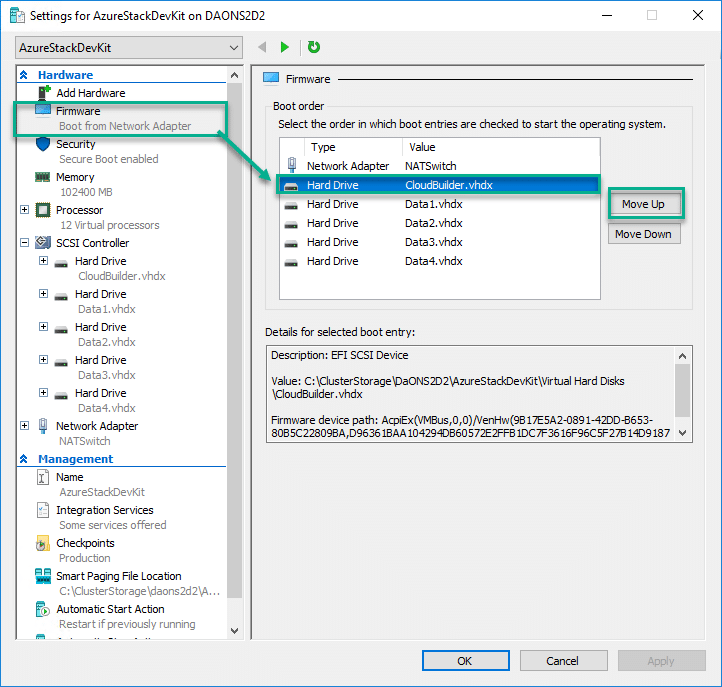Click the SCSI Controller icon

[43, 242]
